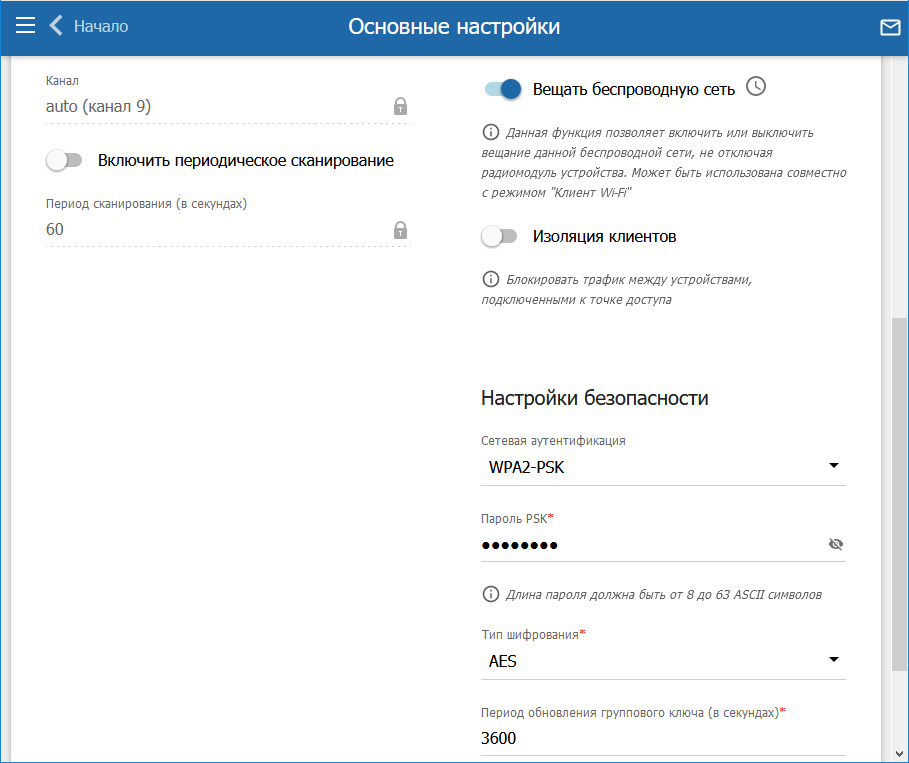Open Сетевая аутентификация dropdown WPA2-PSK

click(x=662, y=466)
